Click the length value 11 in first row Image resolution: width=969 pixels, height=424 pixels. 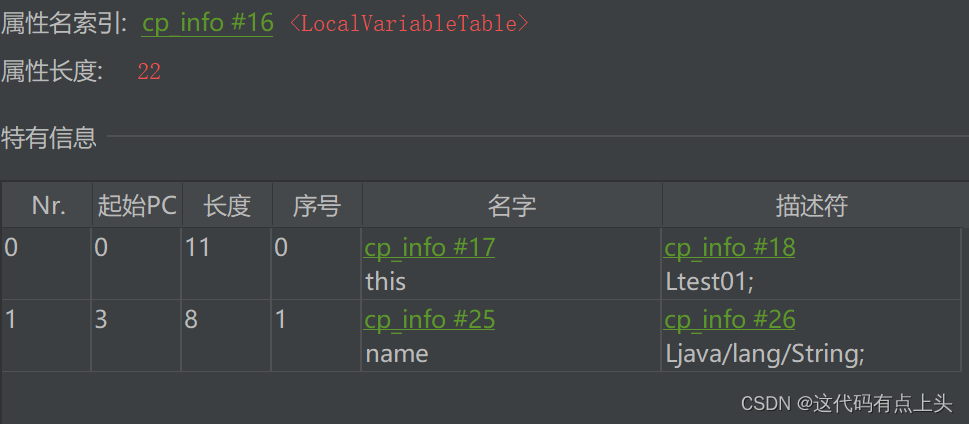pyautogui.click(x=198, y=247)
